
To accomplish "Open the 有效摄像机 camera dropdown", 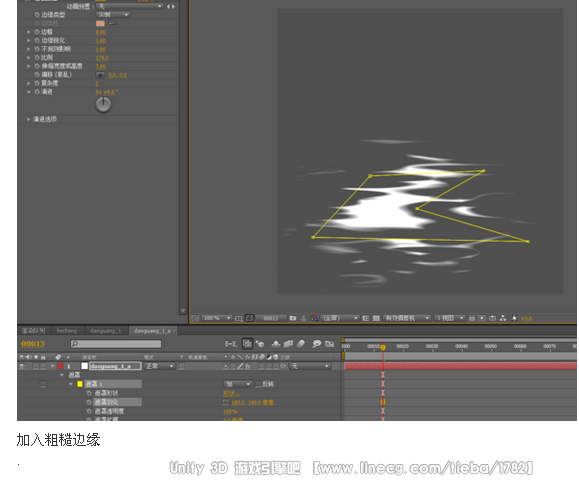I will (407, 318).
